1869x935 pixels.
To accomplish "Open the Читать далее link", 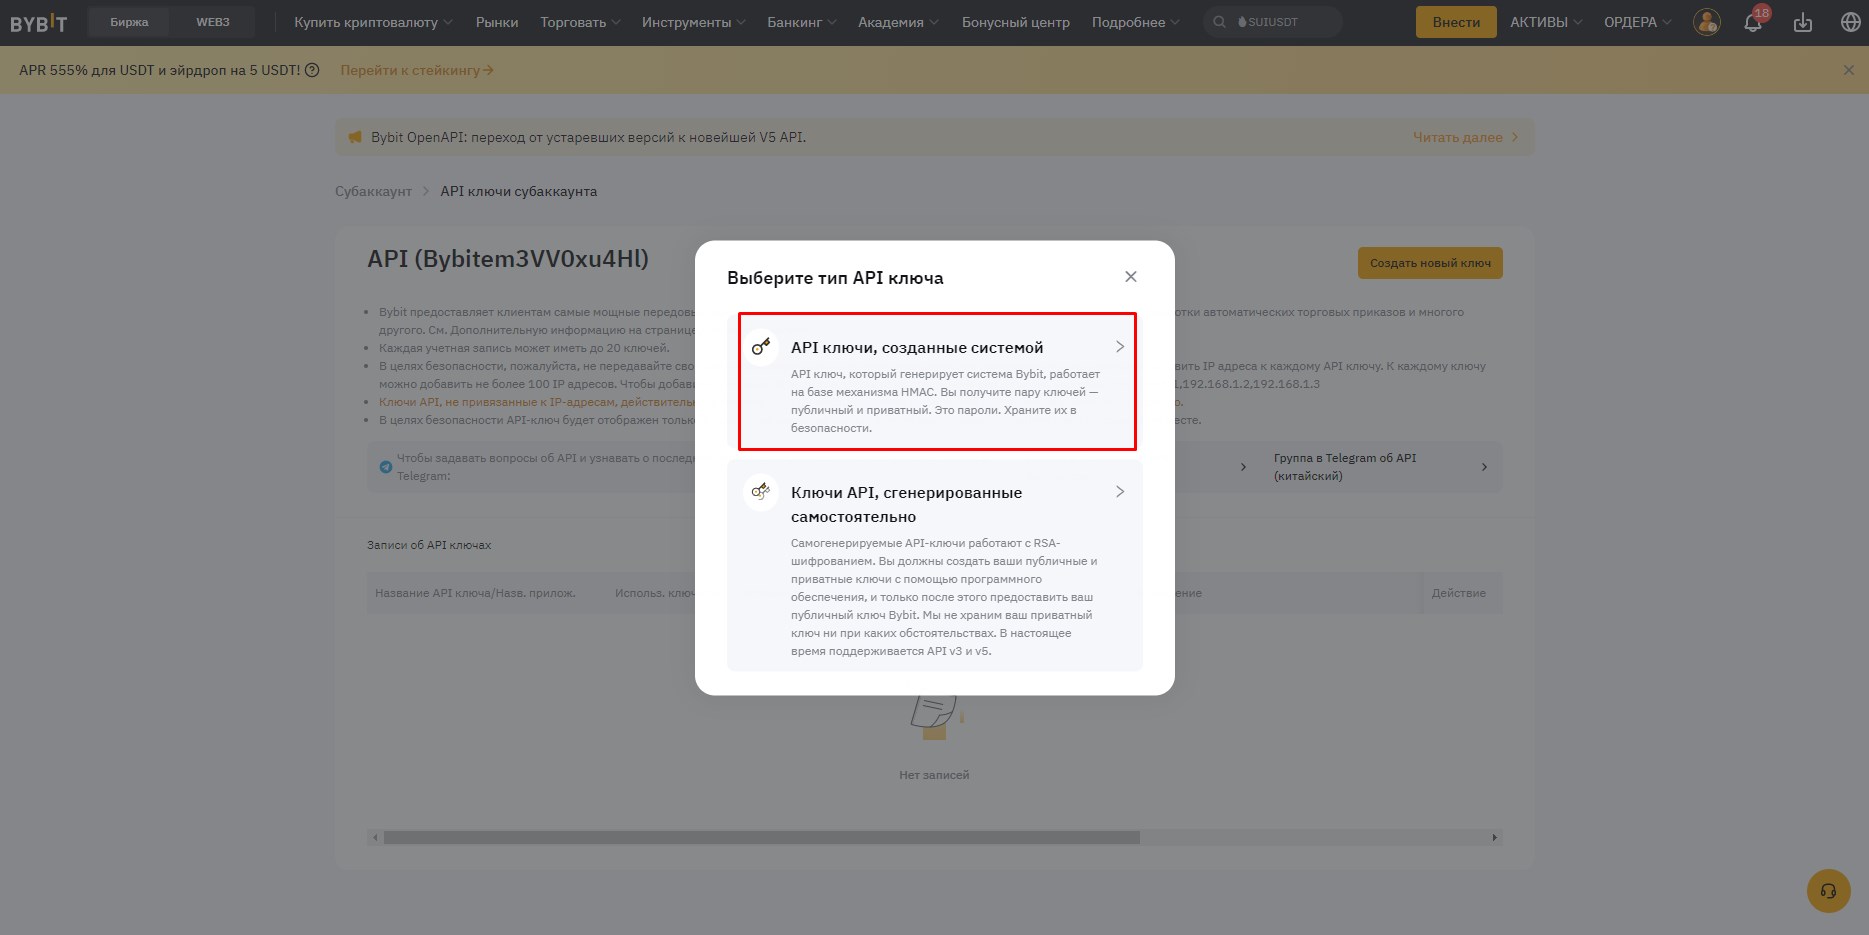I will (x=1466, y=137).
